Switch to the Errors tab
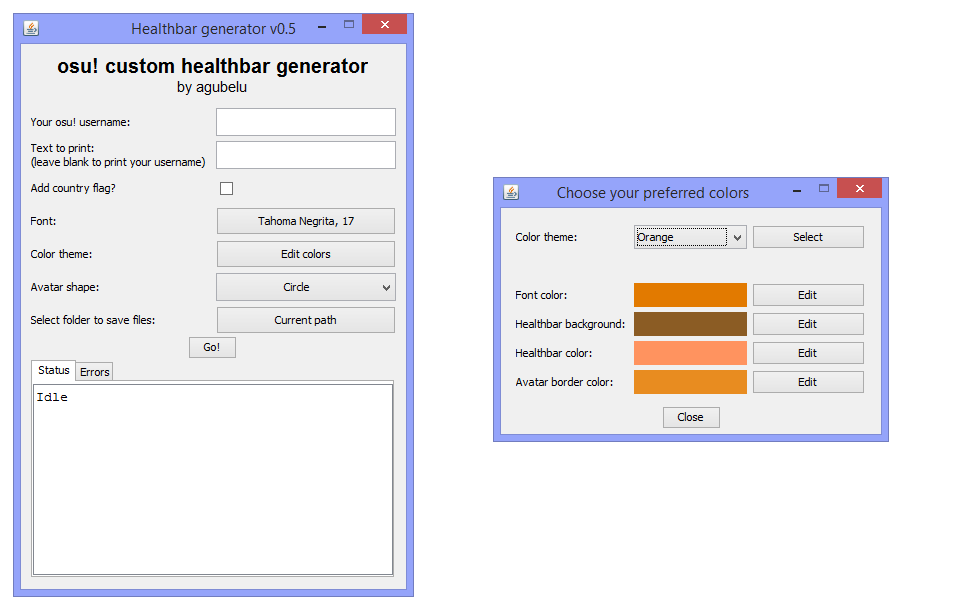 tap(95, 371)
